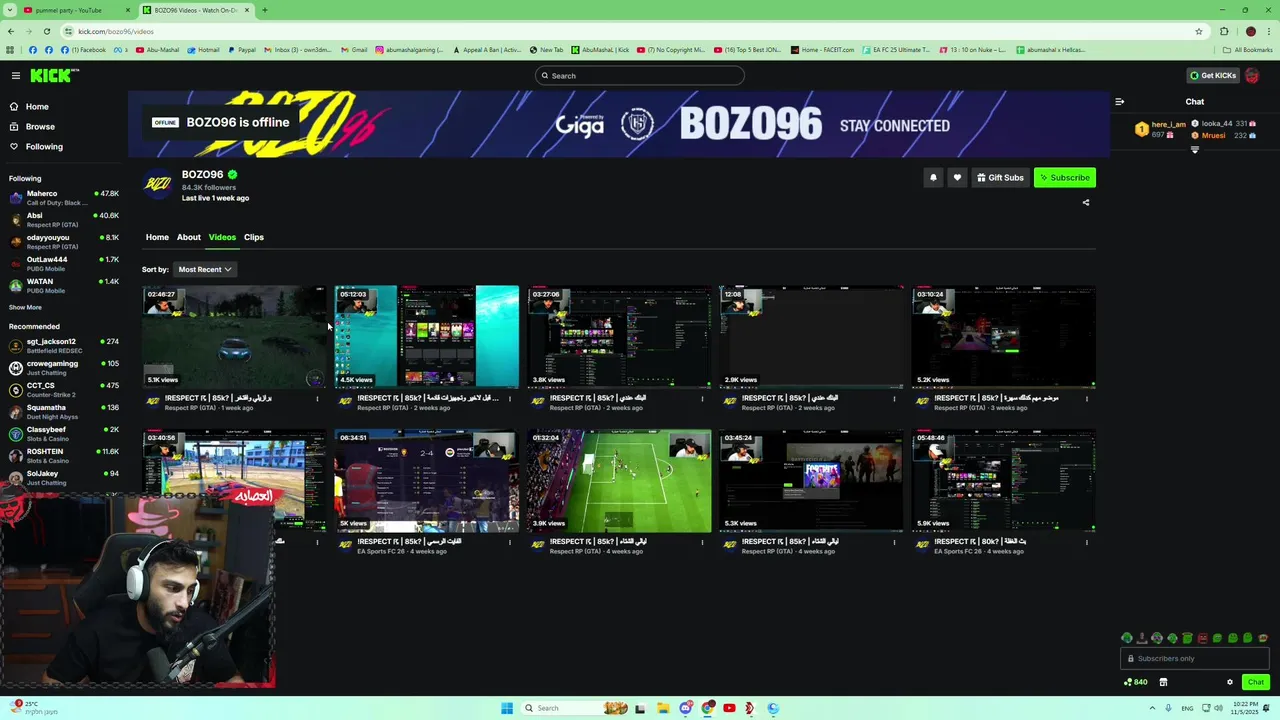
Task: Open Classybeef recommended channel
Action: pyautogui.click(x=64, y=434)
